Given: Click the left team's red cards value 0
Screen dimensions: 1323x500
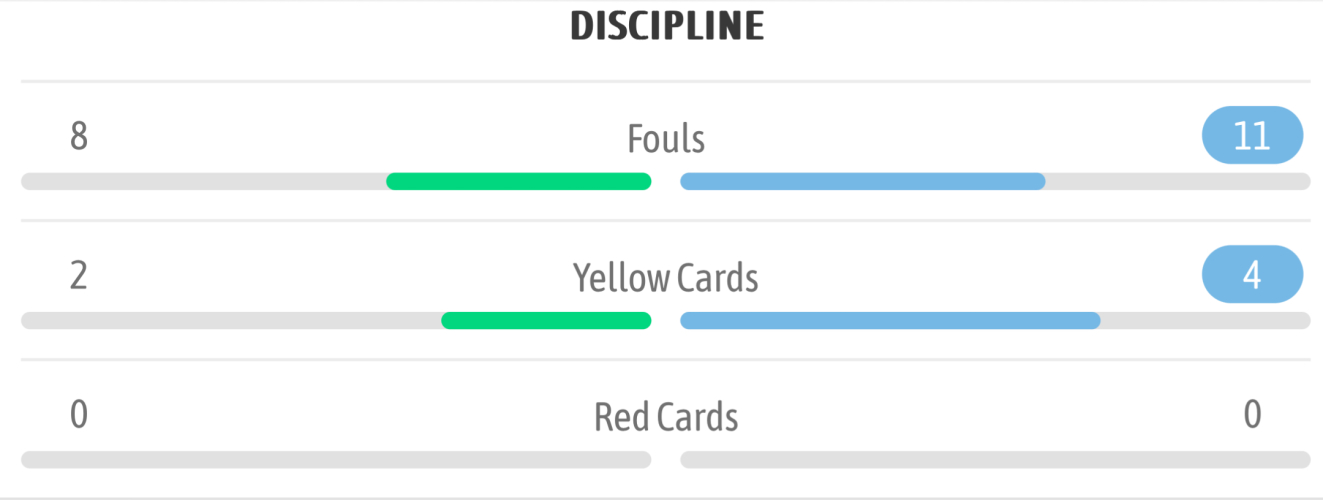Looking at the screenshot, I should click(79, 414).
